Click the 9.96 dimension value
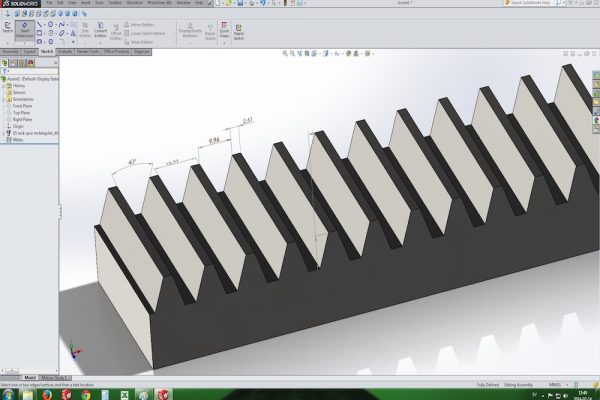This screenshot has height=400, width=600. click(213, 141)
